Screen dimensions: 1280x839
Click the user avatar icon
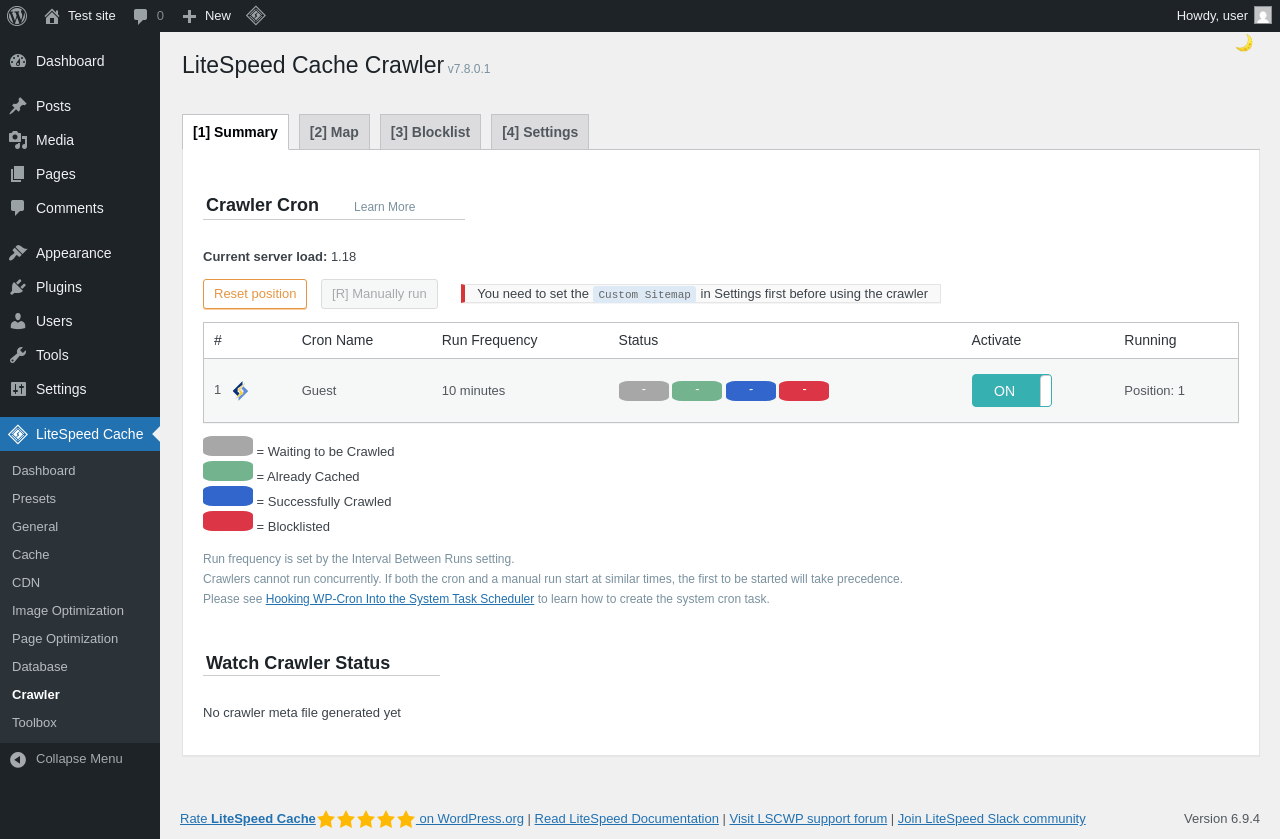[1263, 15]
